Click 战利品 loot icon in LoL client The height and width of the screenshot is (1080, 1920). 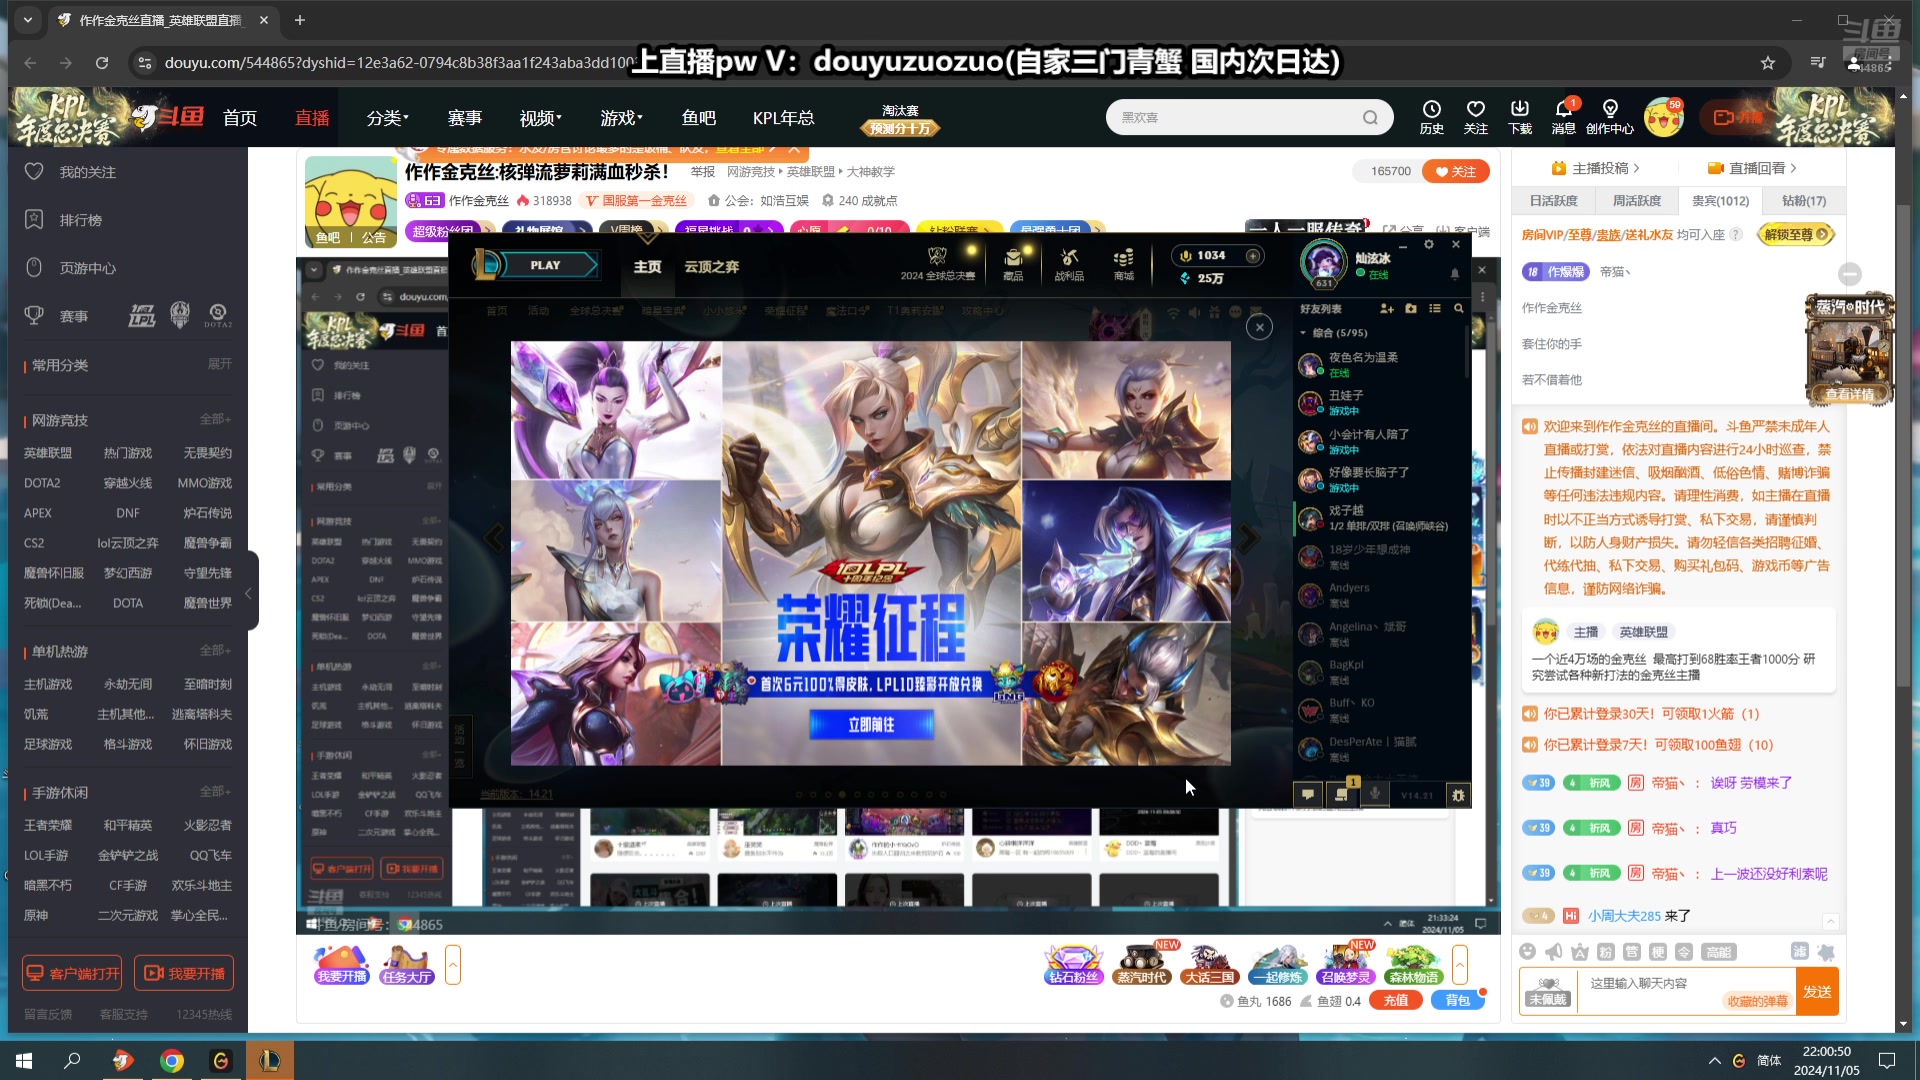point(1069,265)
